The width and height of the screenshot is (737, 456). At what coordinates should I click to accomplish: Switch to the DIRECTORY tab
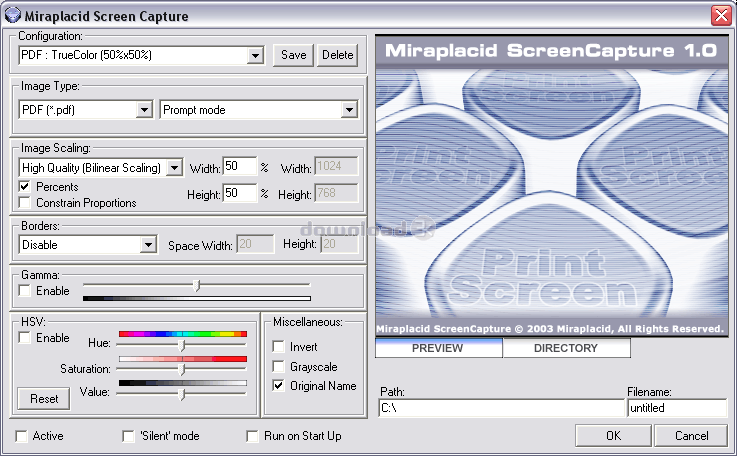(566, 348)
